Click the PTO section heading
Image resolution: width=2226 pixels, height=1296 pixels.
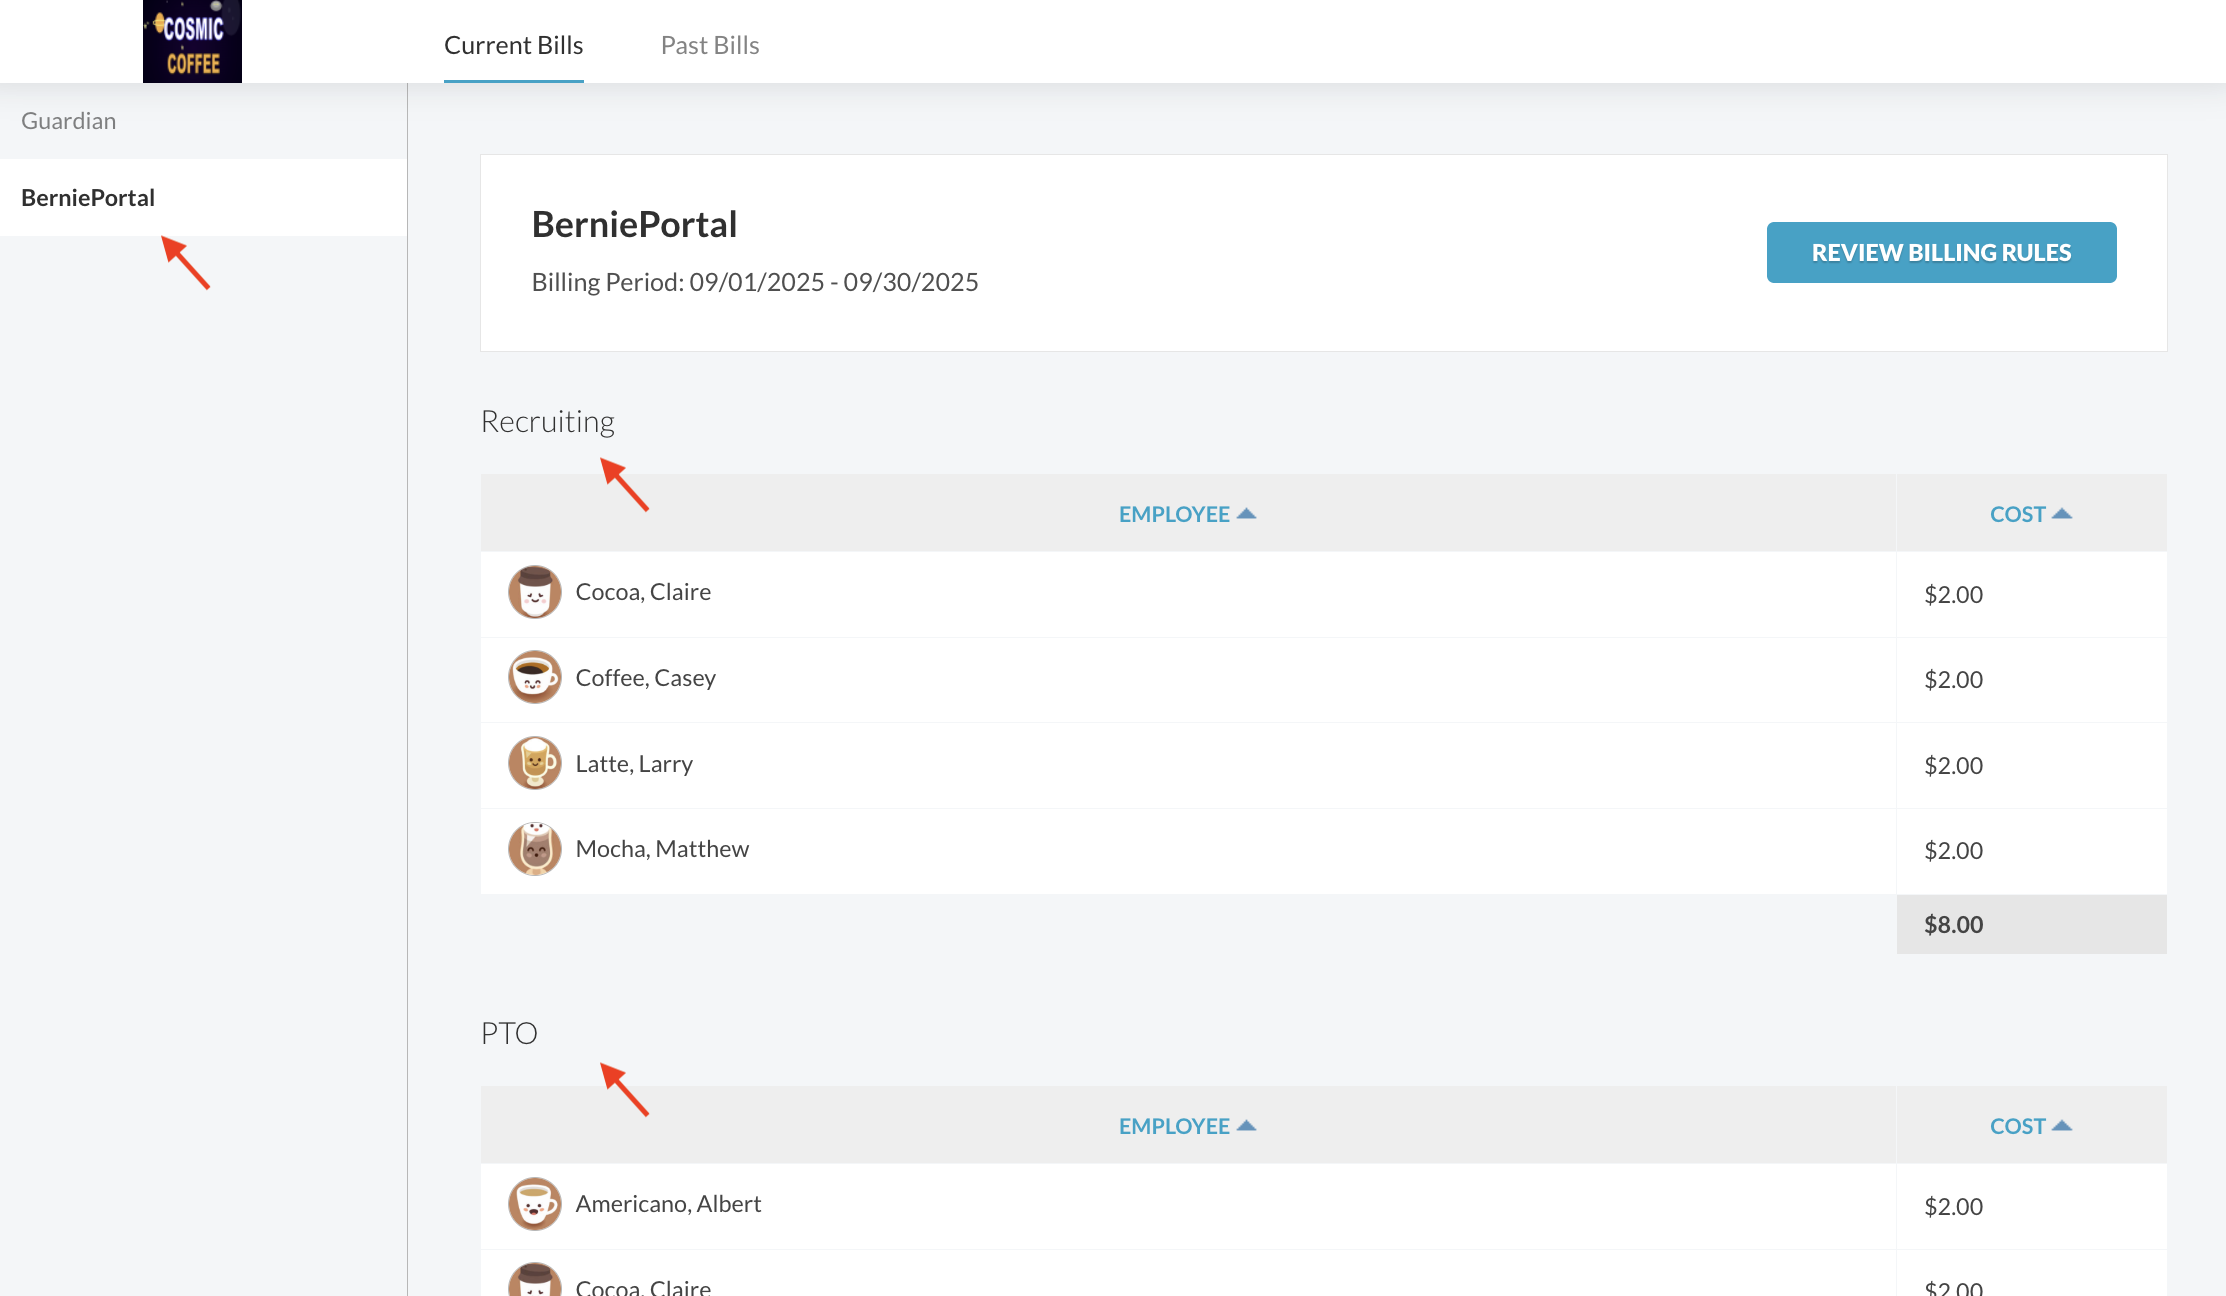pyautogui.click(x=509, y=1033)
